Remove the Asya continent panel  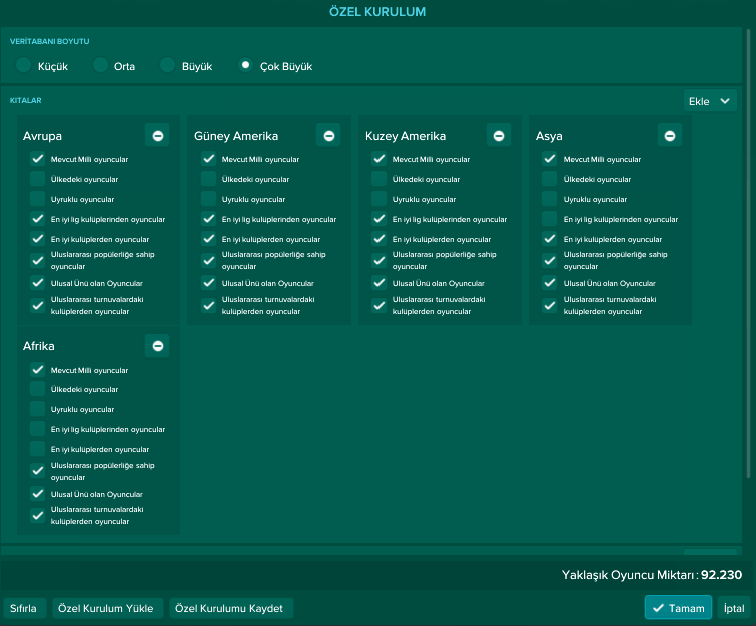point(670,136)
